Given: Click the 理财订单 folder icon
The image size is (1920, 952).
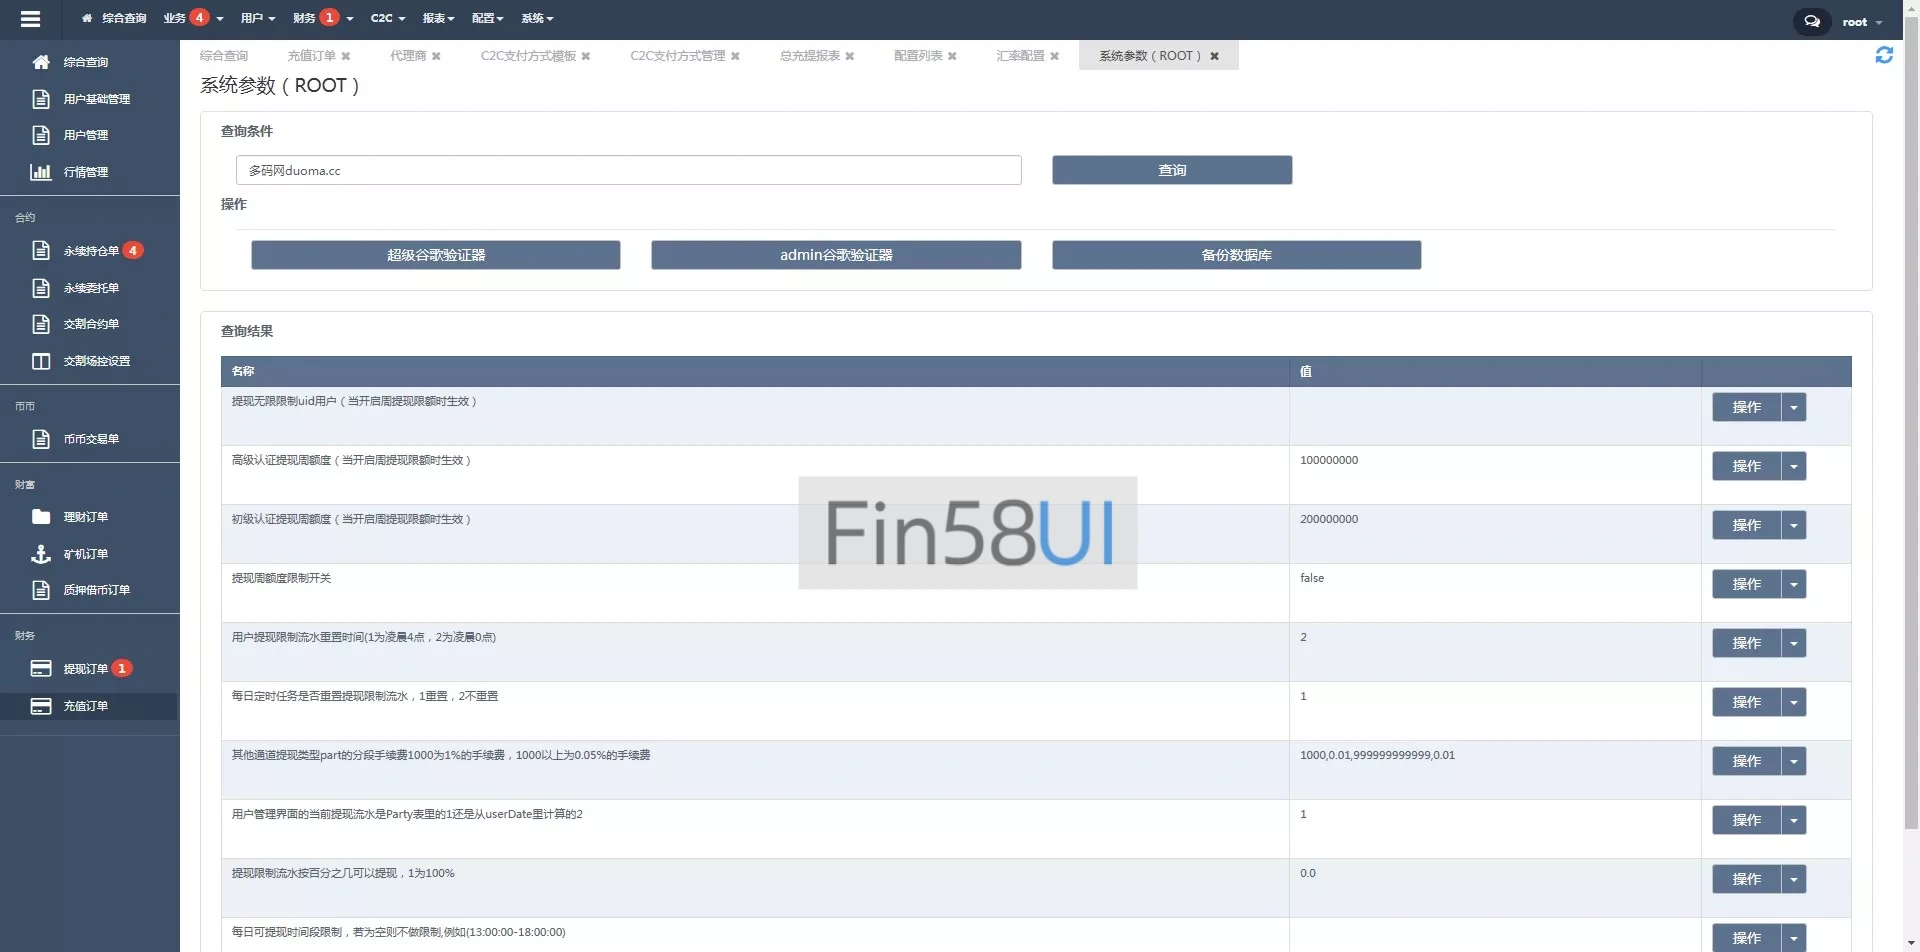Looking at the screenshot, I should coord(41,517).
